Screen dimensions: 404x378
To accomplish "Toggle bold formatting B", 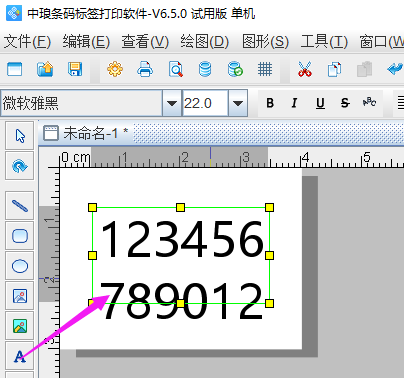I will [270, 103].
